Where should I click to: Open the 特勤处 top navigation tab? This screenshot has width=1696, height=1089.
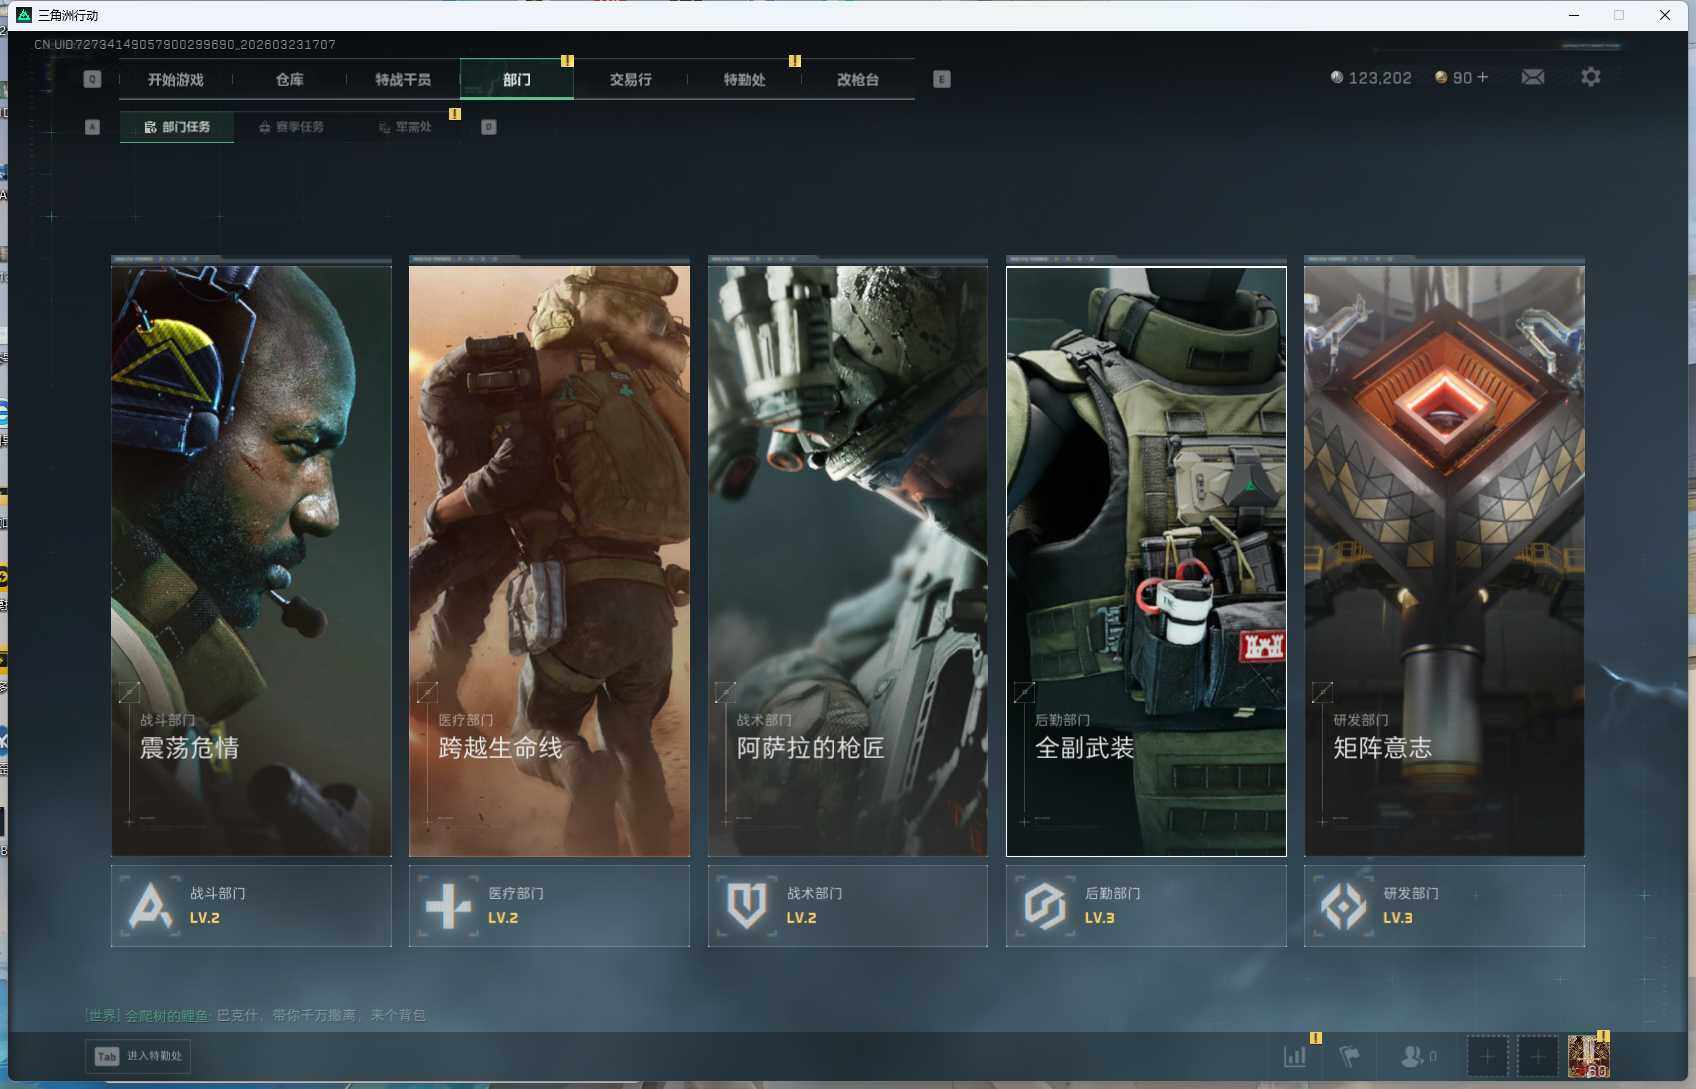[745, 80]
